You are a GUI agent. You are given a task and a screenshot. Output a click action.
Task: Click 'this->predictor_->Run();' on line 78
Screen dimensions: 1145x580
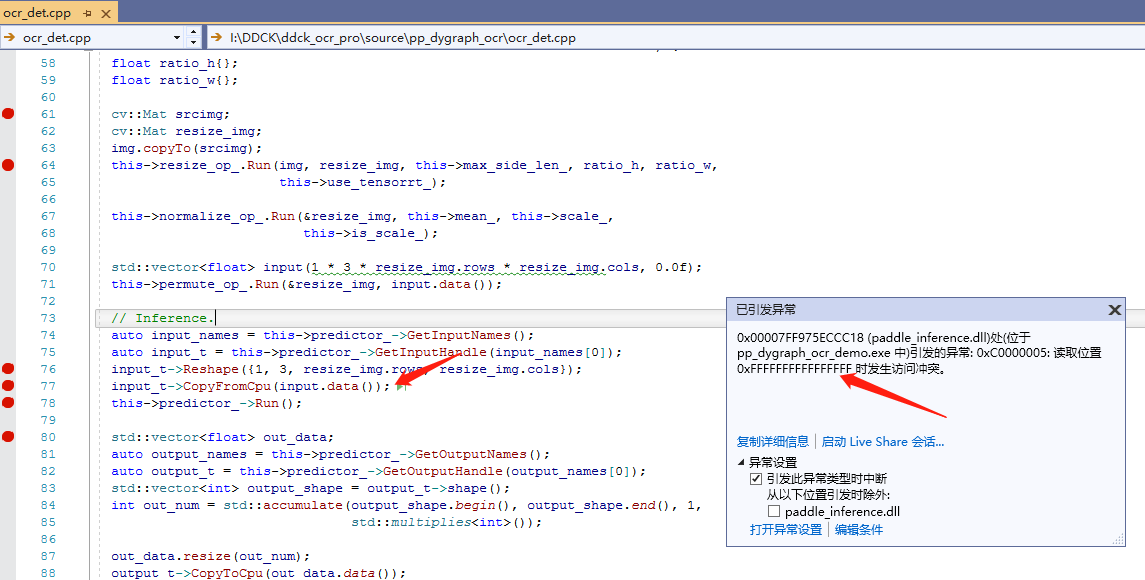coord(206,402)
